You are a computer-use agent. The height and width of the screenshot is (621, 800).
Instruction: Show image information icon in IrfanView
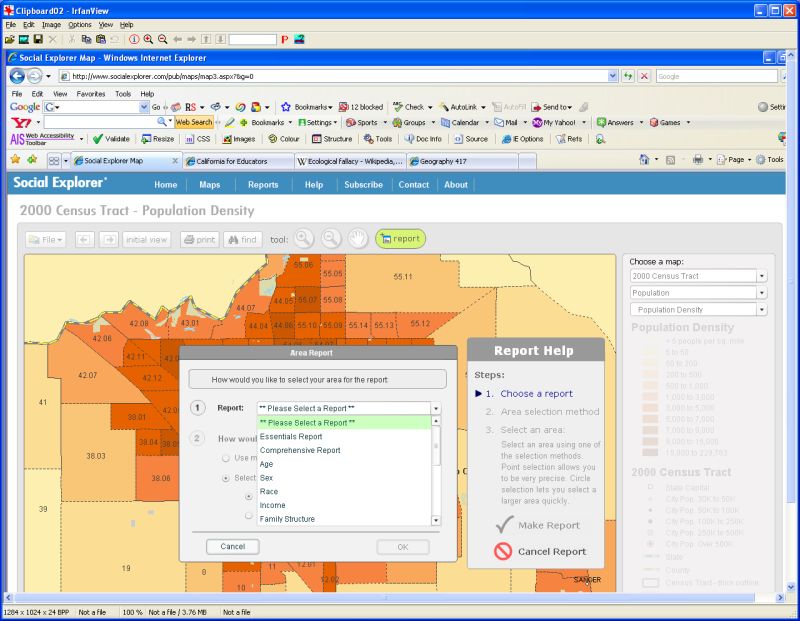(x=134, y=39)
